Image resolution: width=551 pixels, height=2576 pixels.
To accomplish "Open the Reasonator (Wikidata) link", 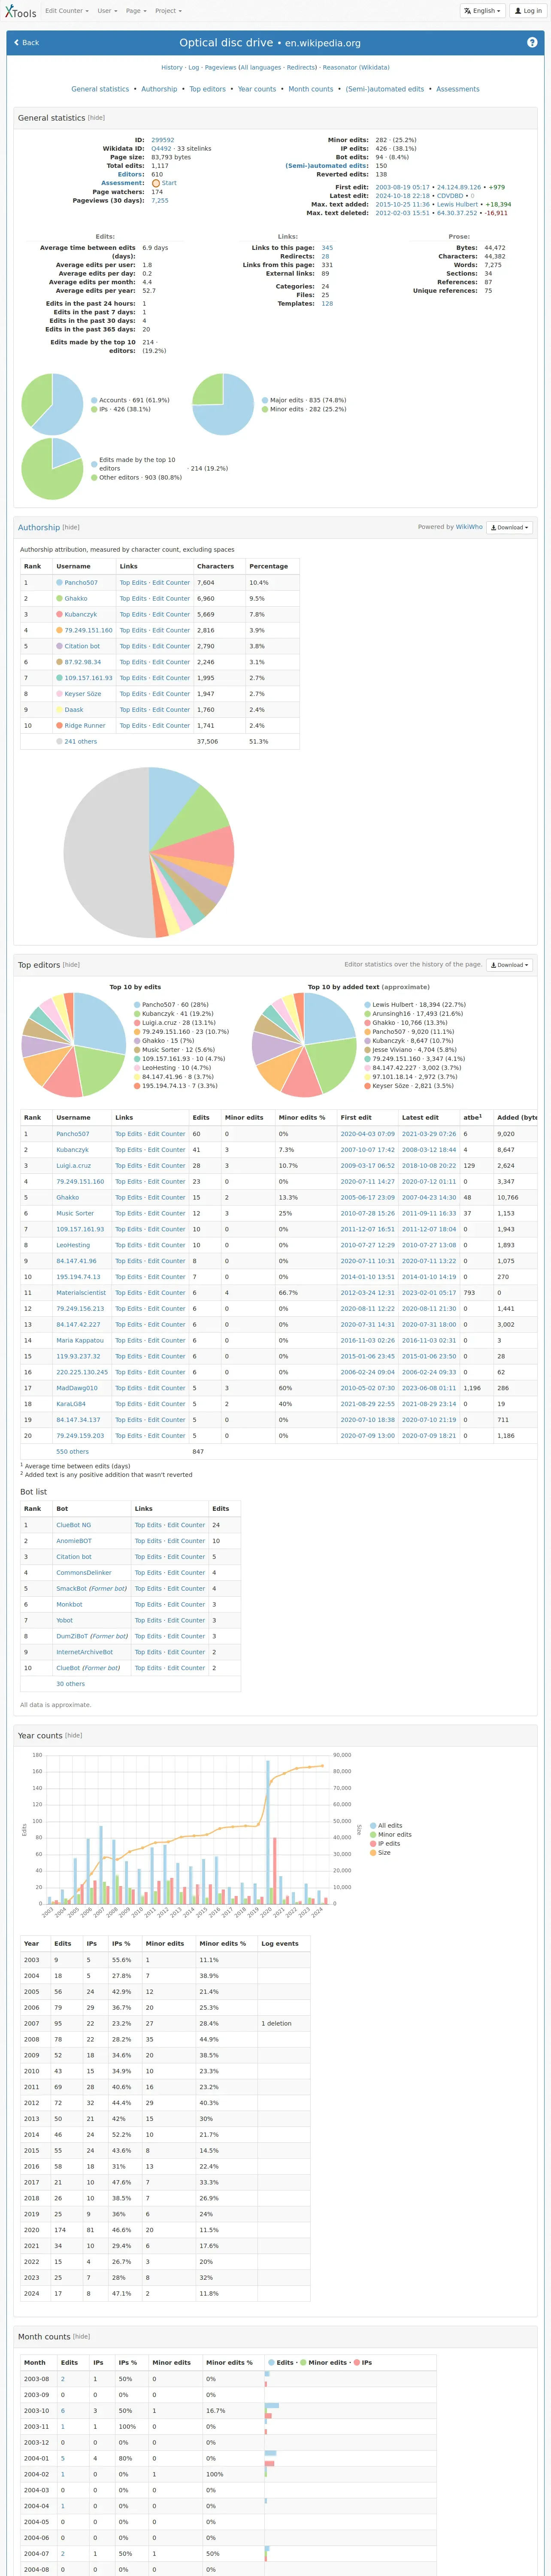I will (356, 68).
